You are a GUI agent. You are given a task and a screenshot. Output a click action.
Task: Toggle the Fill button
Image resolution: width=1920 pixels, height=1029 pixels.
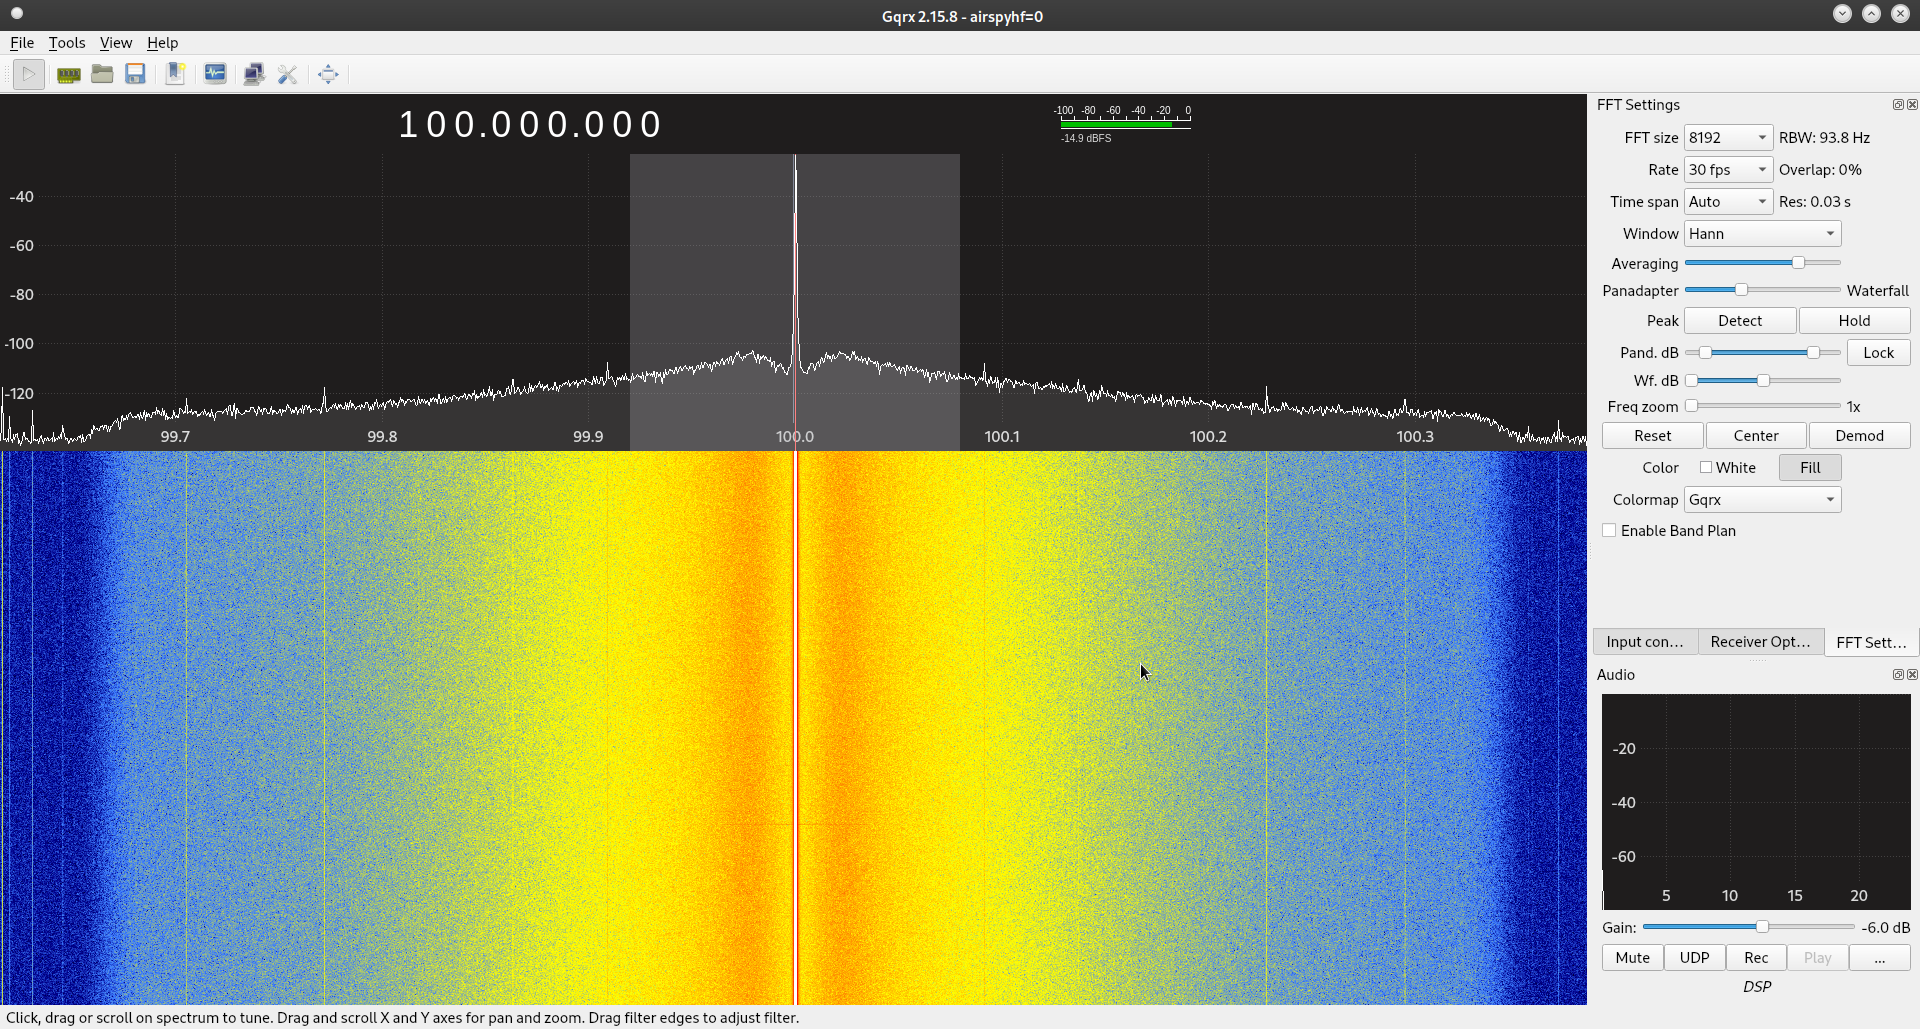click(1809, 467)
